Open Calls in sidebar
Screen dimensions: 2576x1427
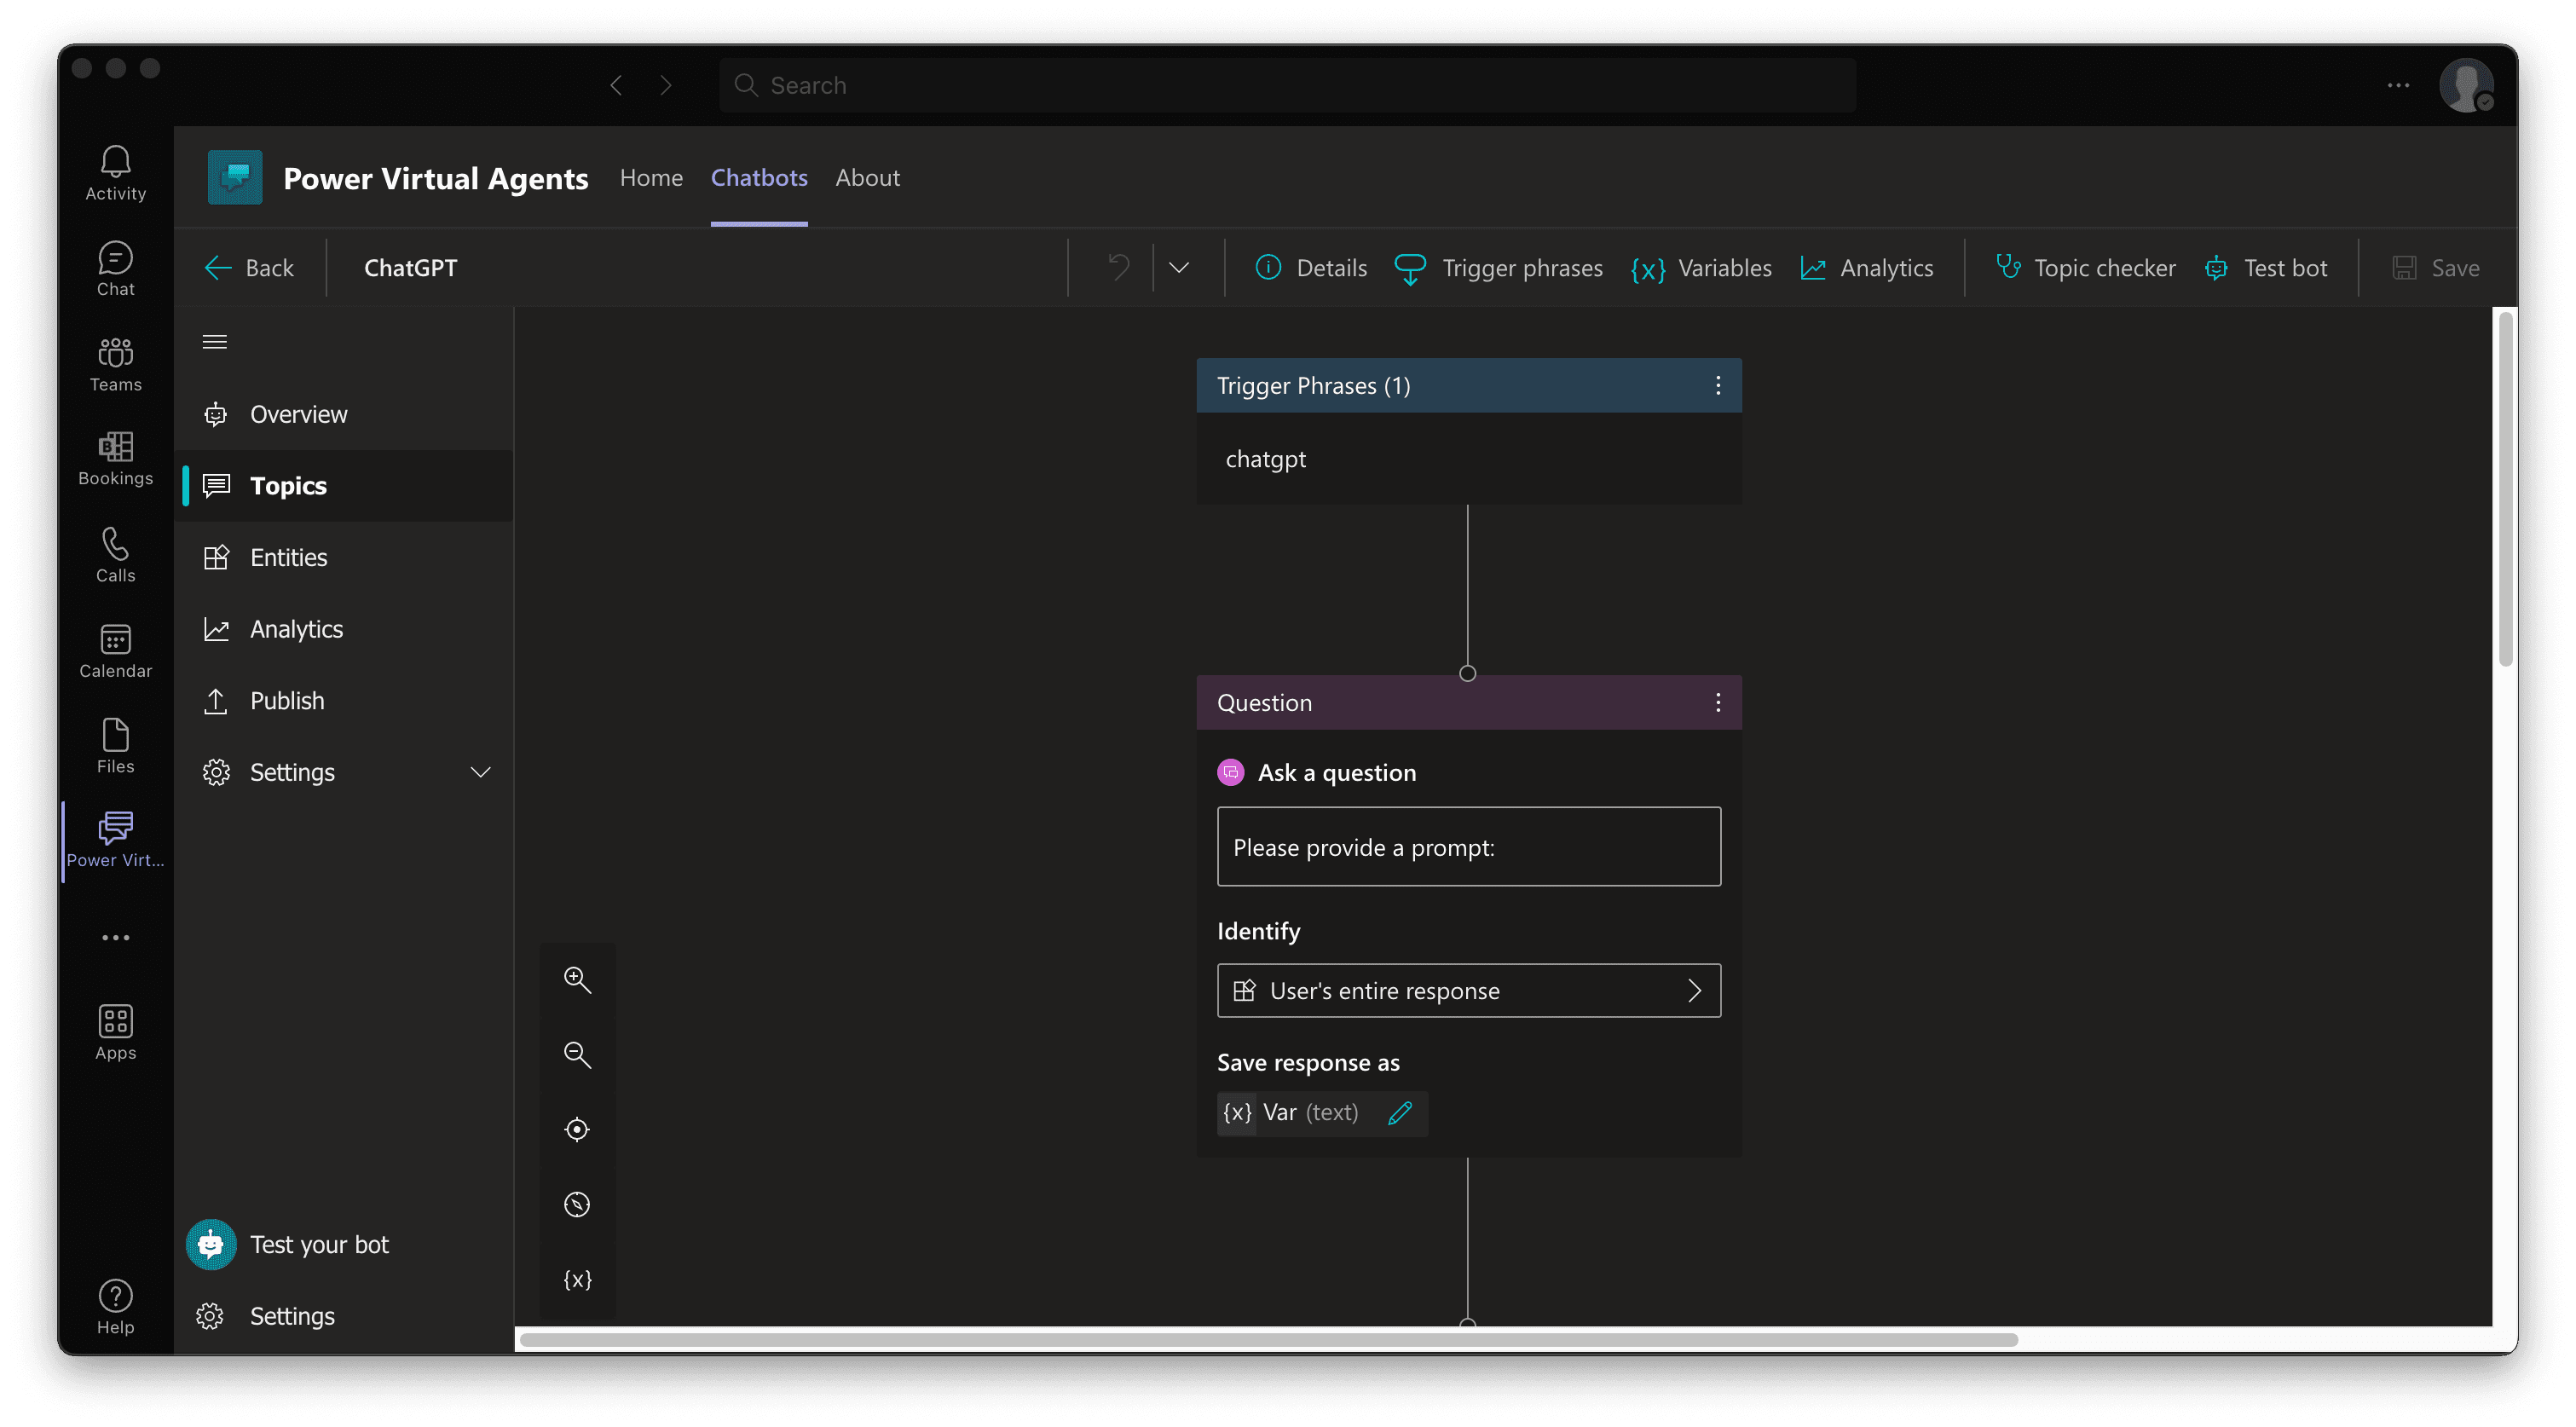pos(115,556)
